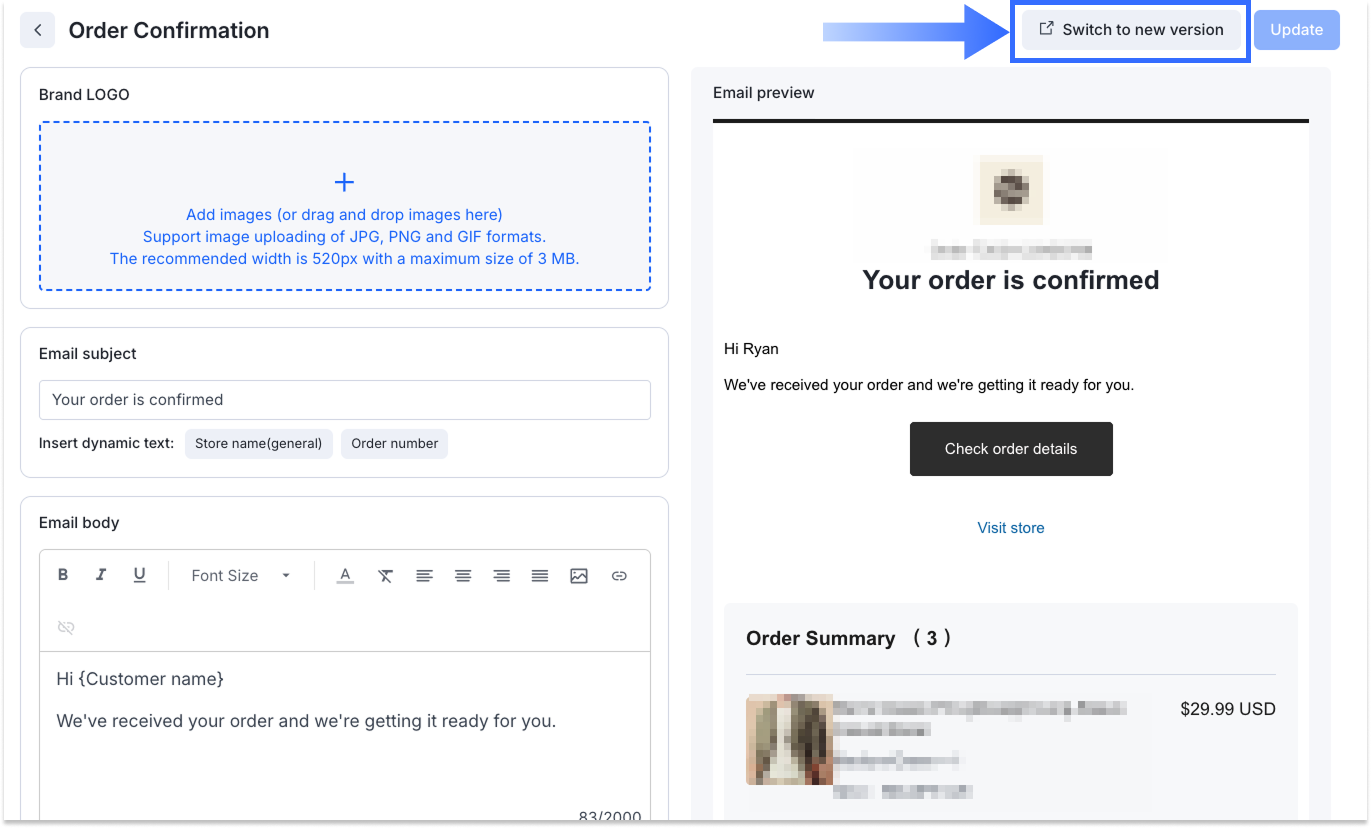This screenshot has height=828, width=1371.
Task: Click Switch to new version button
Action: [x=1131, y=30]
